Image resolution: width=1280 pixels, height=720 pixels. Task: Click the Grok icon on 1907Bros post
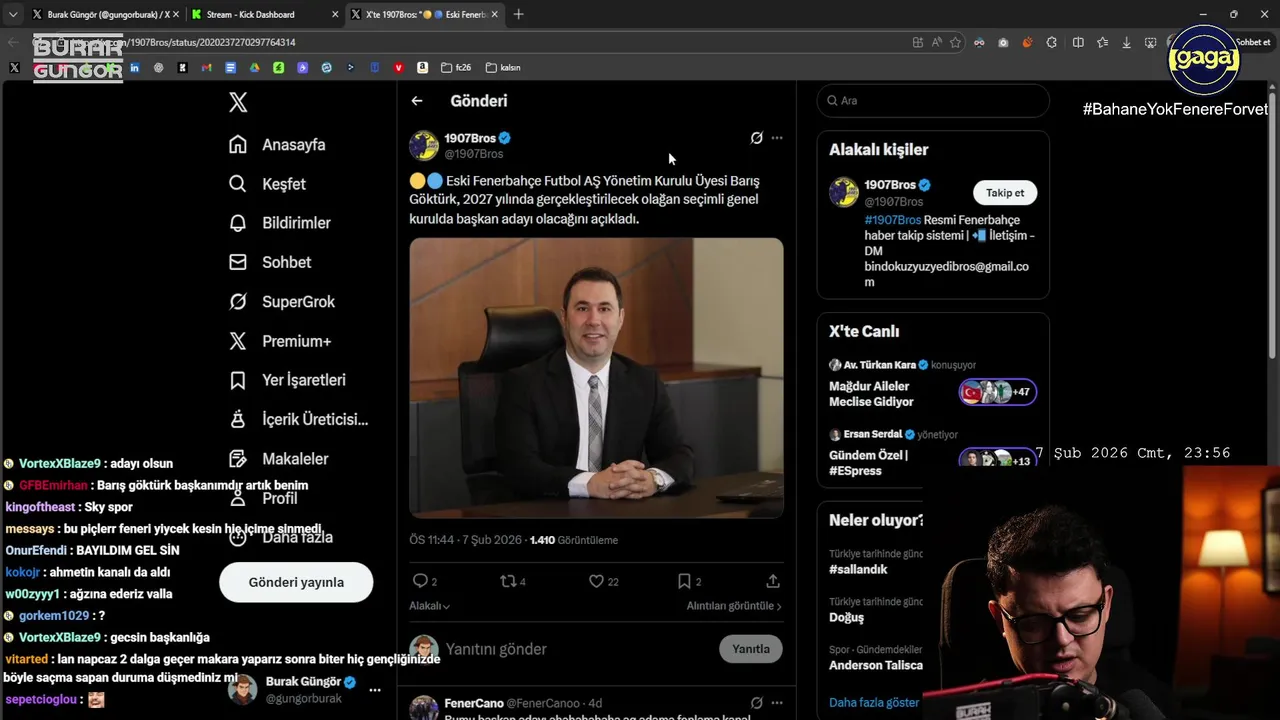coord(757,138)
